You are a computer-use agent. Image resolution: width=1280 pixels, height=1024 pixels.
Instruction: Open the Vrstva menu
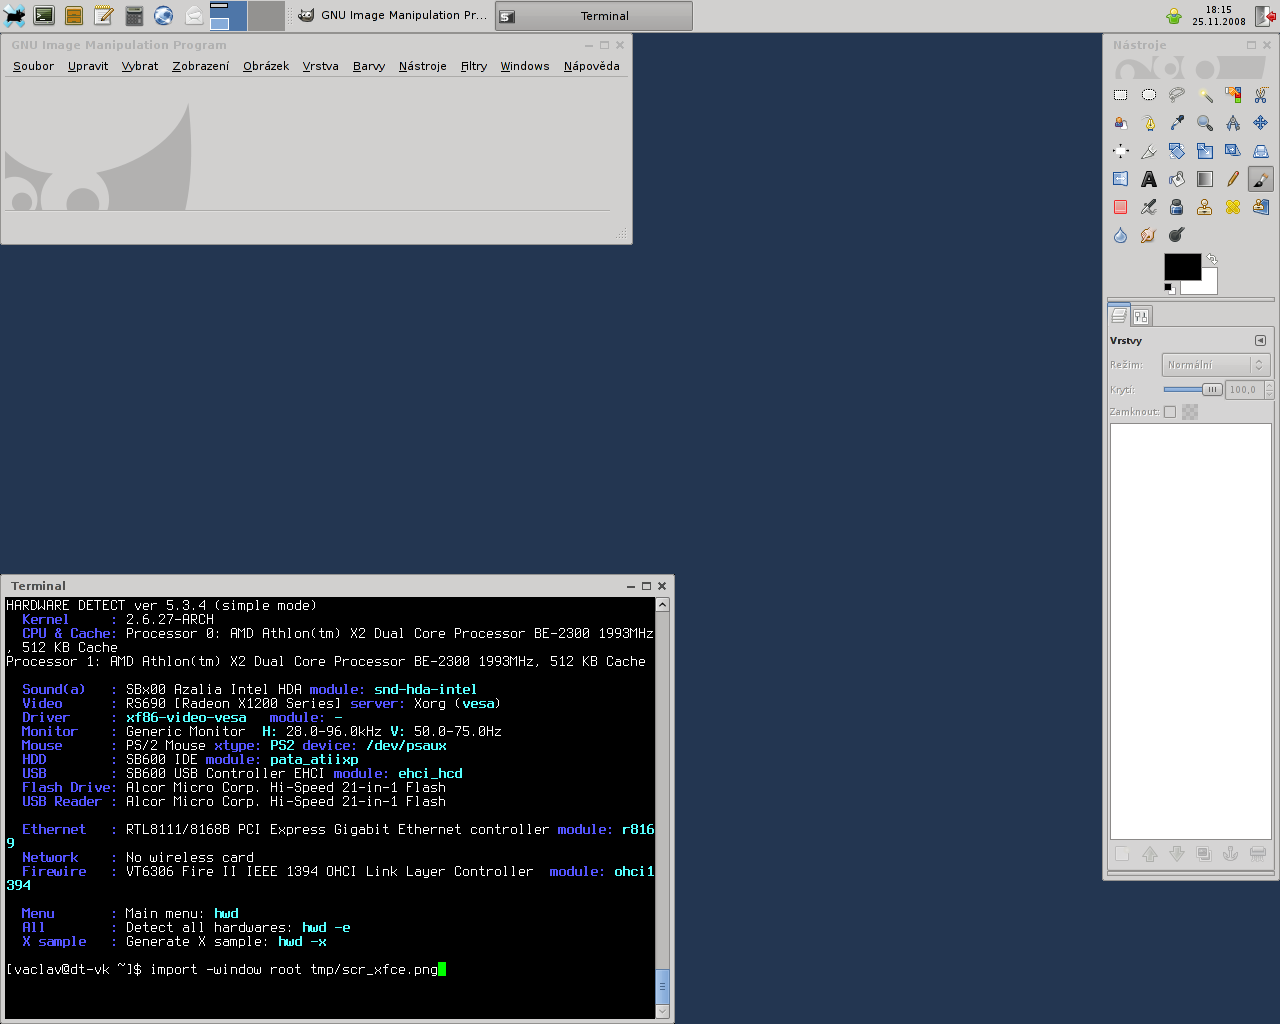(320, 66)
